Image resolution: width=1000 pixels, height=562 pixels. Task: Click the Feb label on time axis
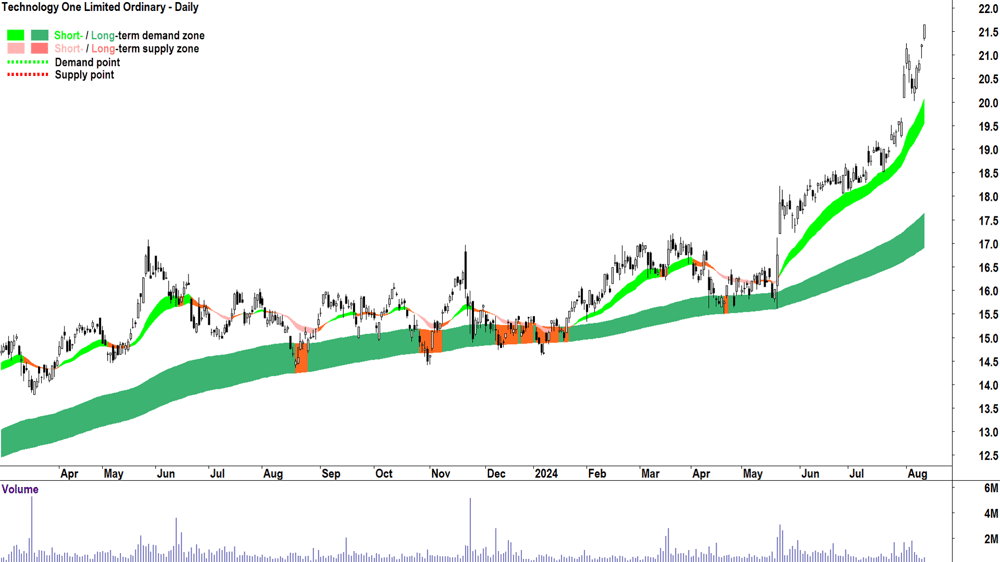[x=597, y=474]
